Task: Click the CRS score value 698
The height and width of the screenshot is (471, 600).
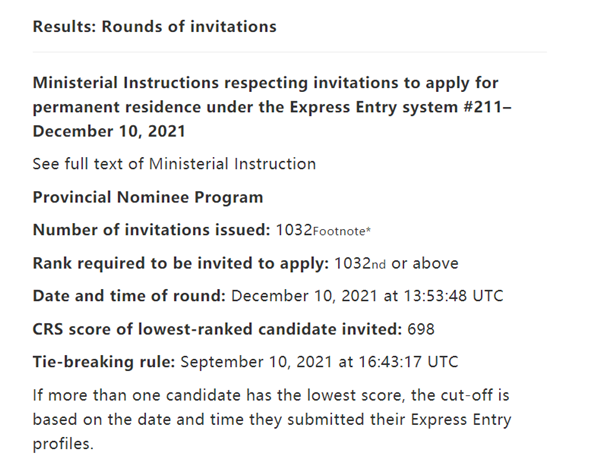Action: tap(421, 329)
